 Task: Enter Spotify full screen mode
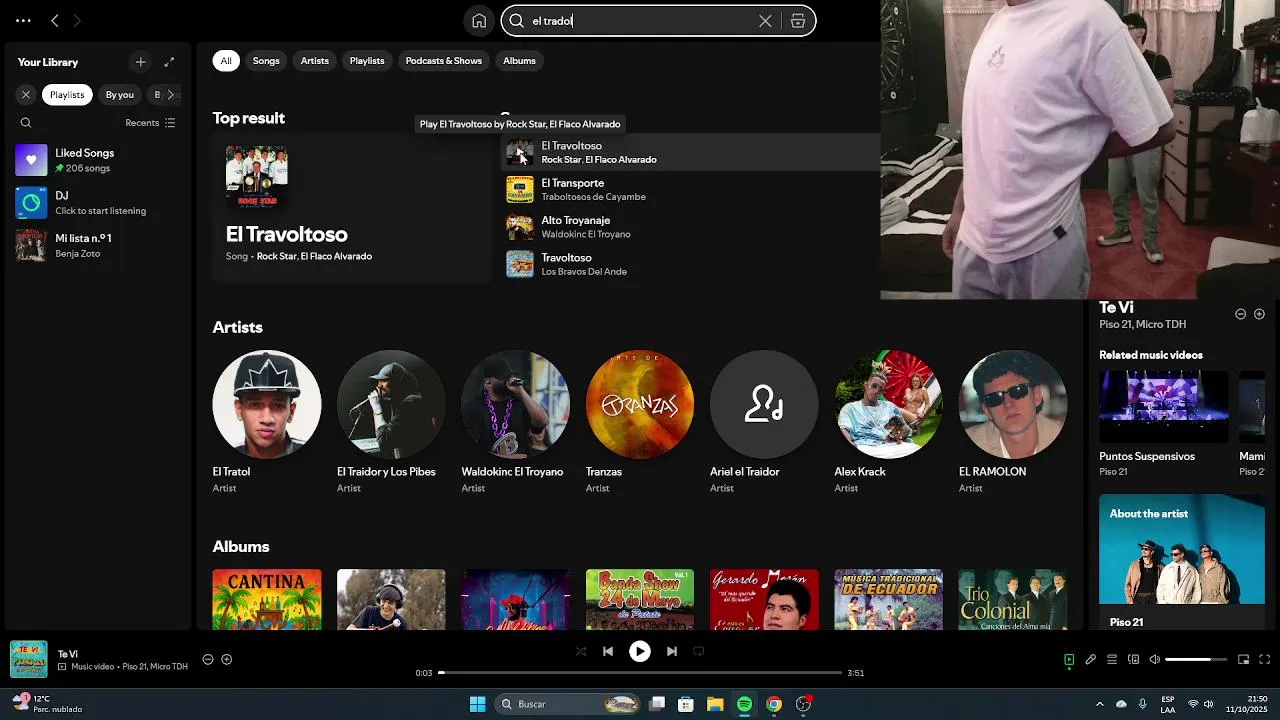click(x=1265, y=659)
